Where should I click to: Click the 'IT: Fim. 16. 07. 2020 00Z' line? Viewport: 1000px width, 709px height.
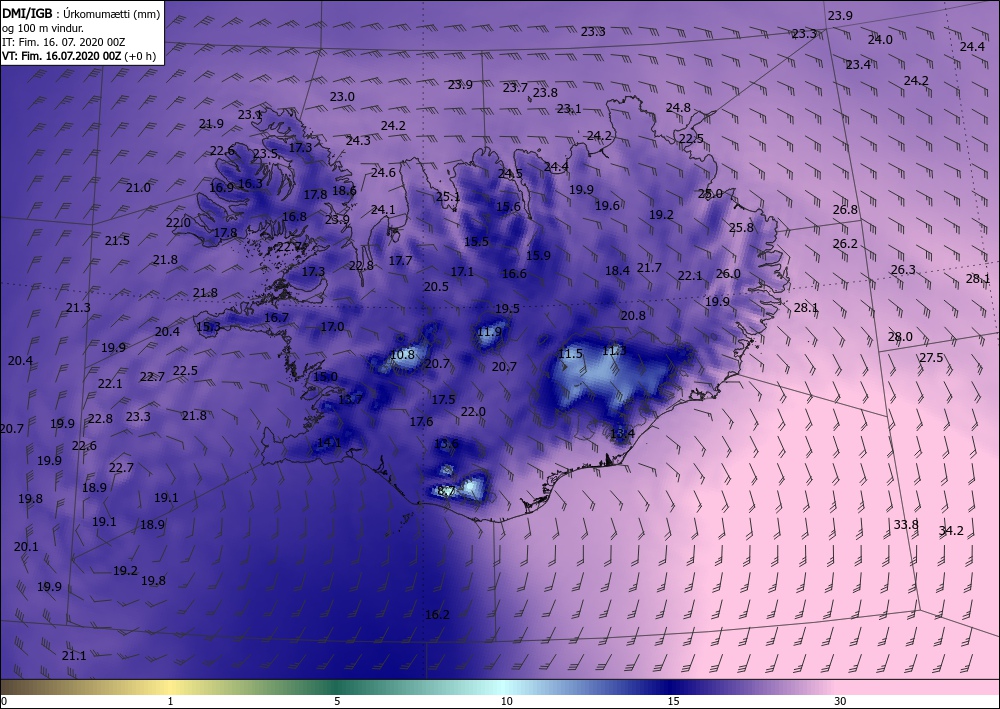coord(64,42)
